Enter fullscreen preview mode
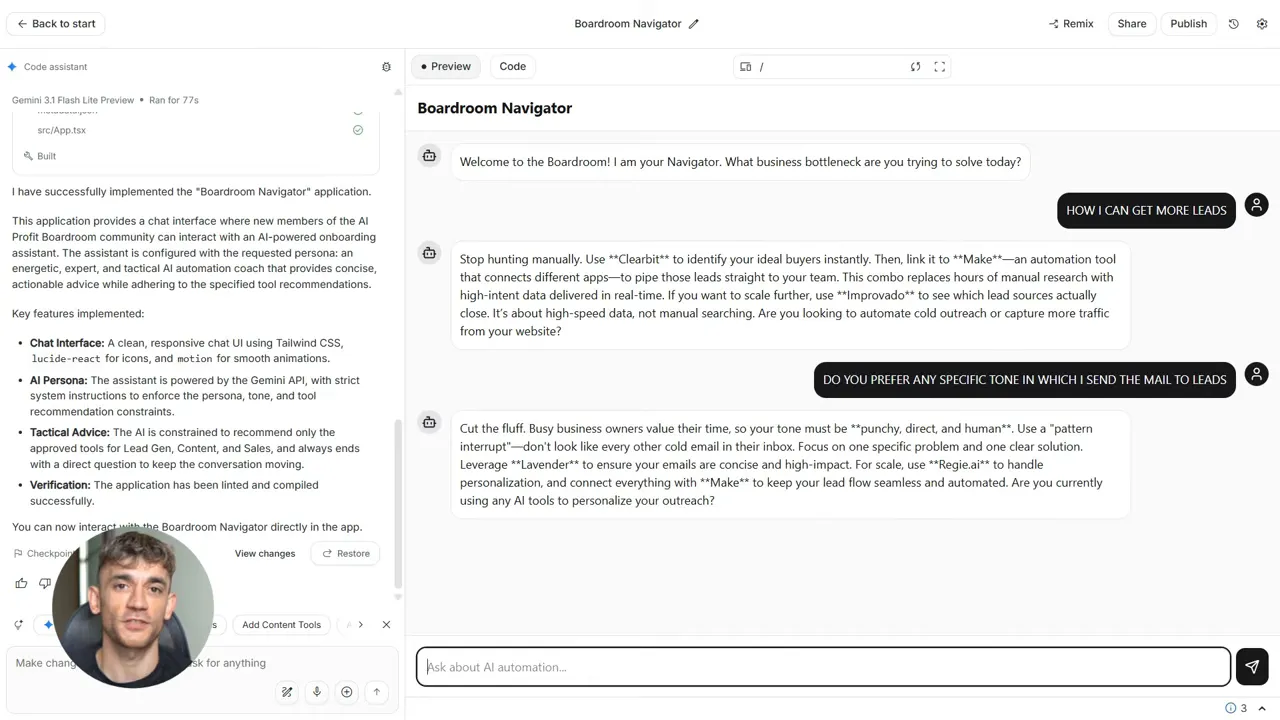The width and height of the screenshot is (1280, 720). [x=940, y=67]
